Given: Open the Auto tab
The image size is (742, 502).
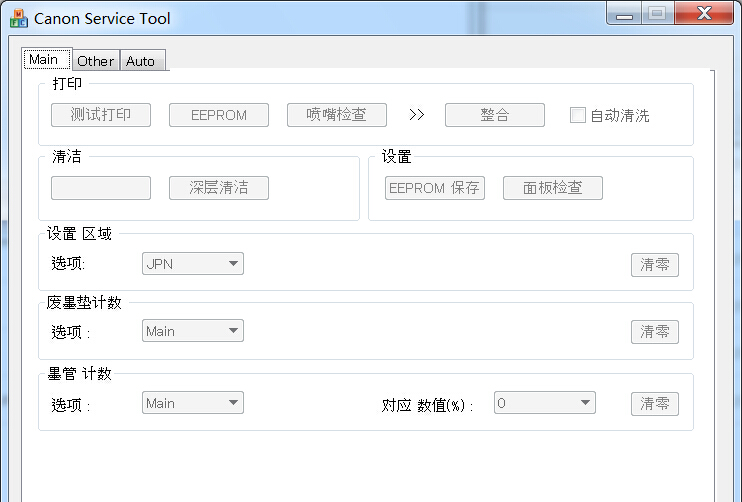Looking at the screenshot, I should [x=142, y=61].
